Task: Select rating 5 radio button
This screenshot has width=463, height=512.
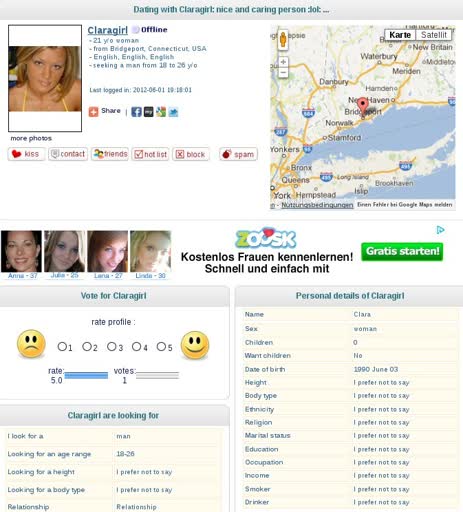Action: (161, 347)
